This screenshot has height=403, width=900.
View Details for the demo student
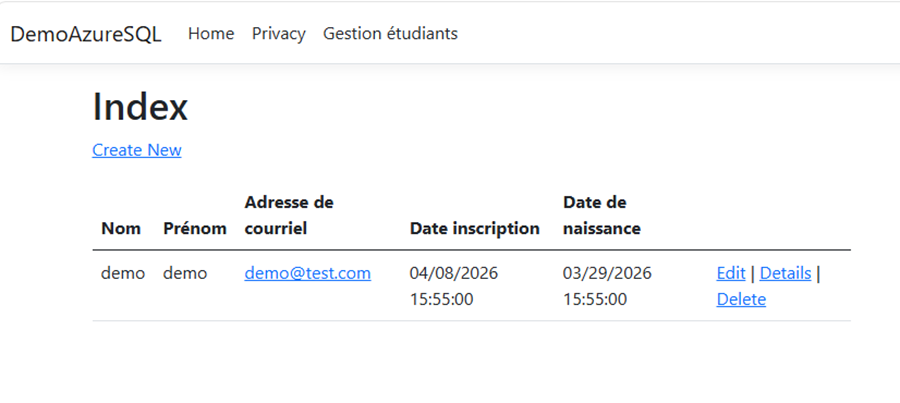click(785, 273)
